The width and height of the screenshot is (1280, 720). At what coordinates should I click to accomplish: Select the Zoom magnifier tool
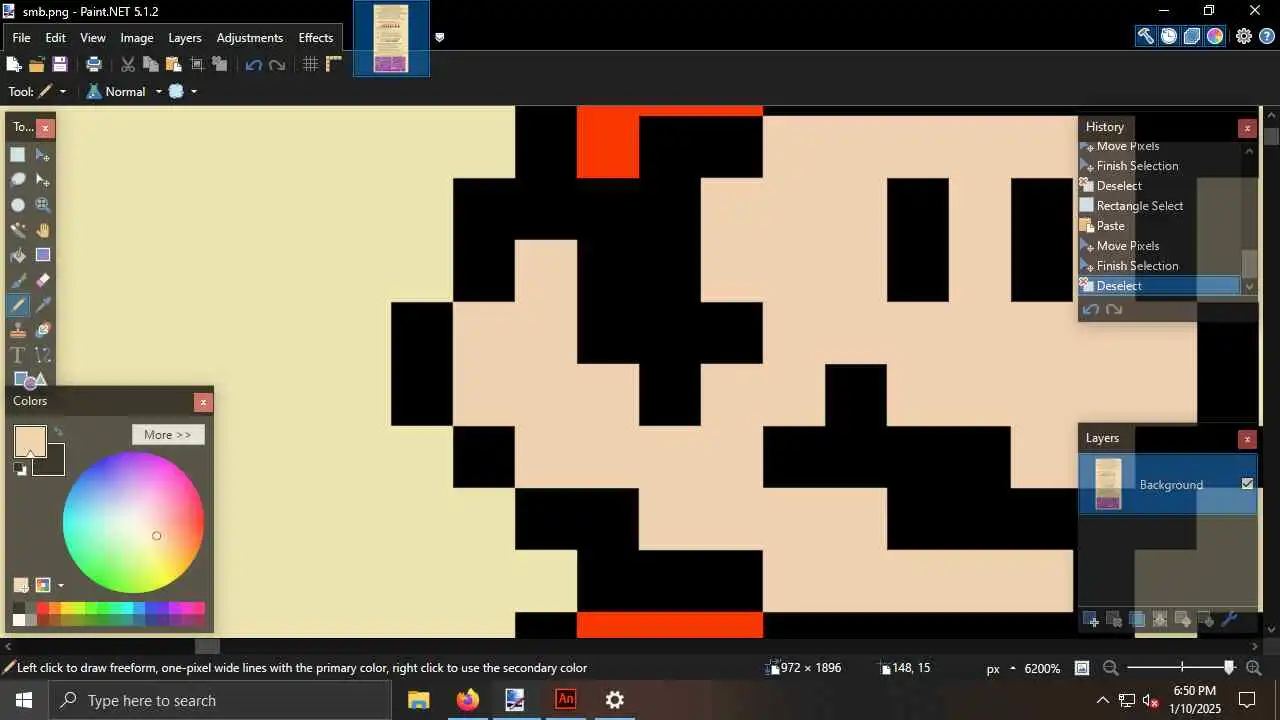43,204
